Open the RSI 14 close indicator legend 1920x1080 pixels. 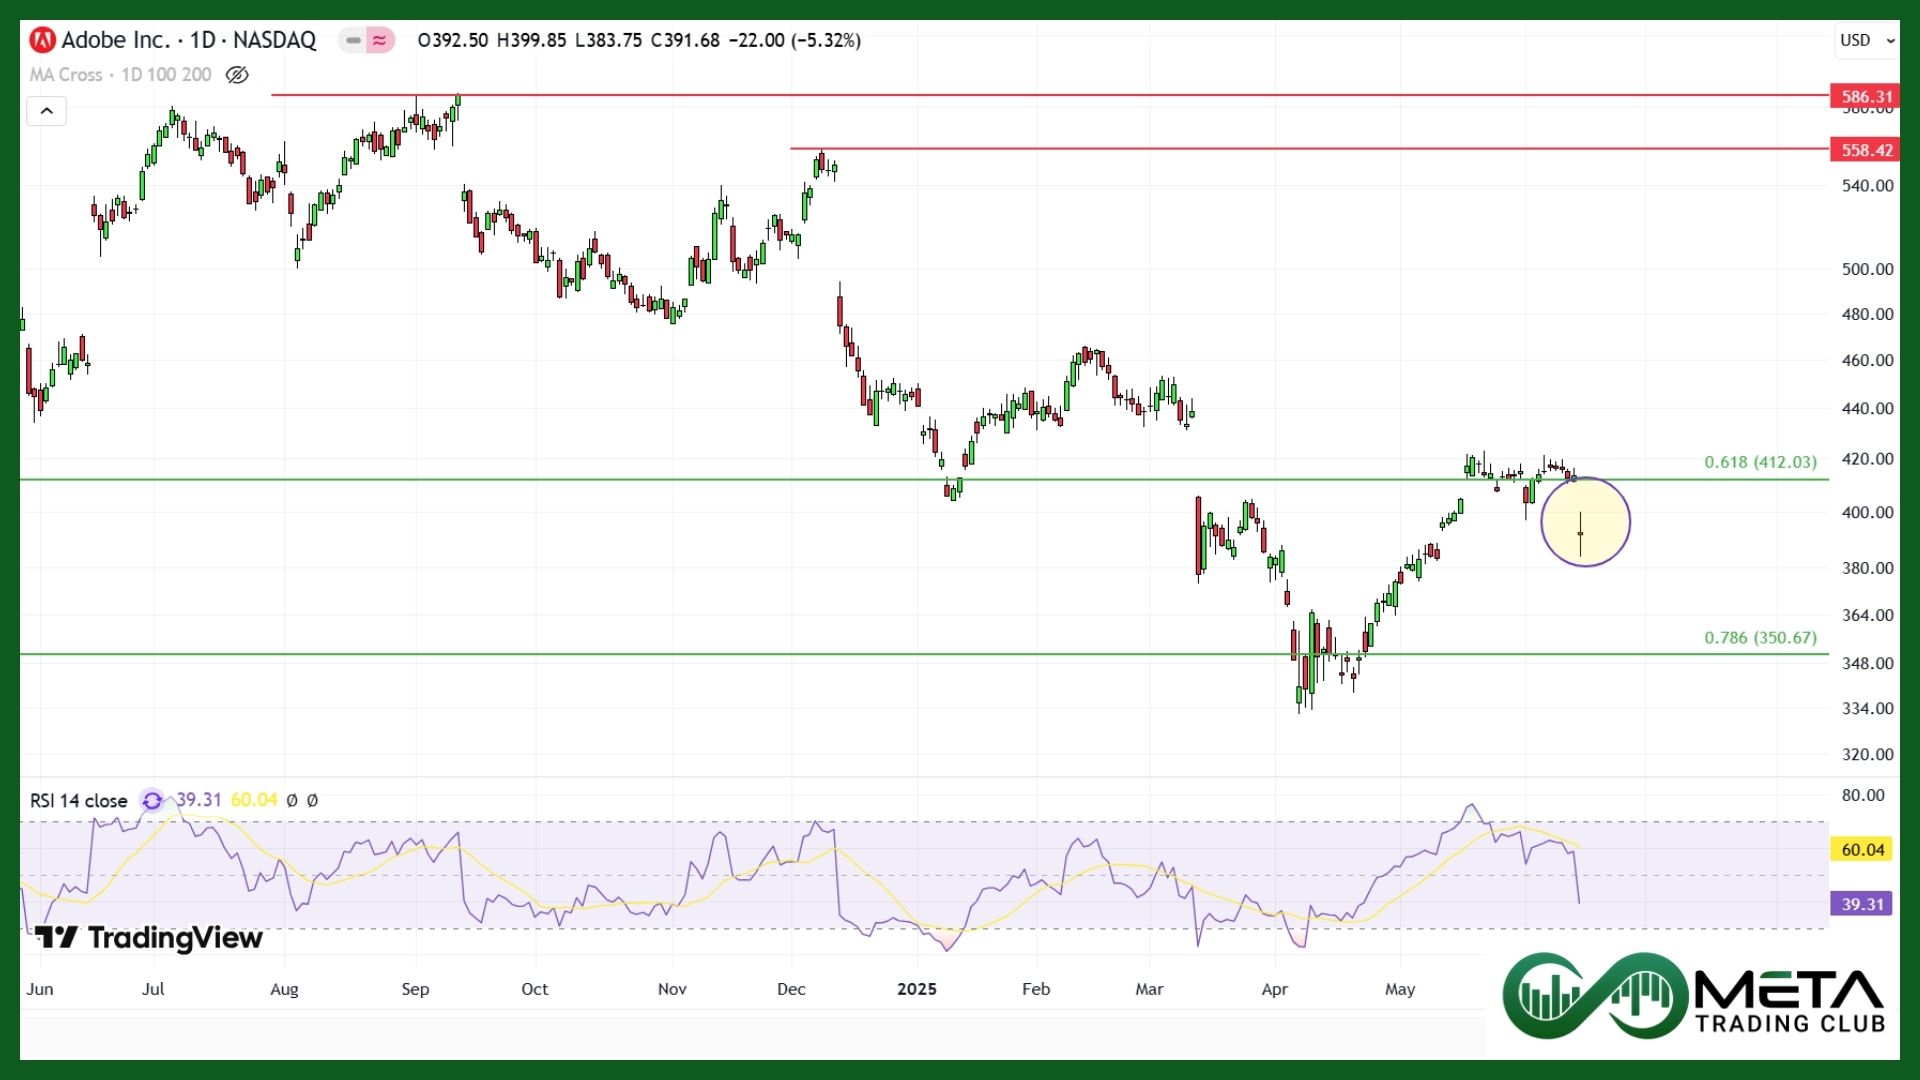(x=79, y=801)
